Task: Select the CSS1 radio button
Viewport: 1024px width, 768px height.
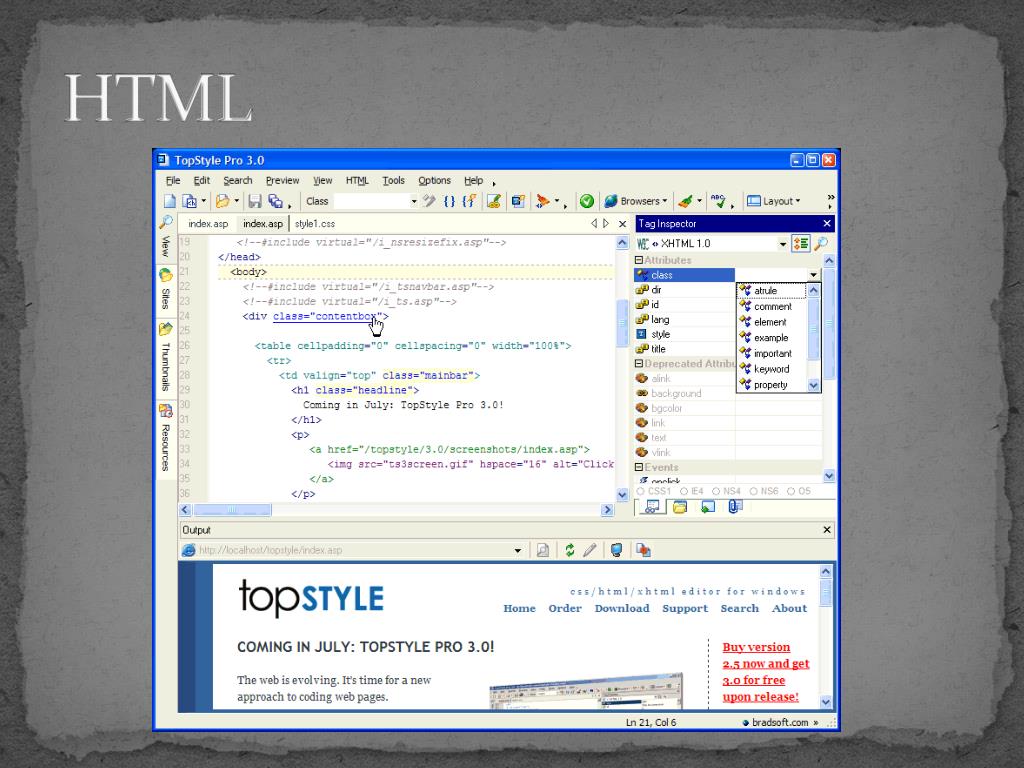Action: pyautogui.click(x=641, y=491)
